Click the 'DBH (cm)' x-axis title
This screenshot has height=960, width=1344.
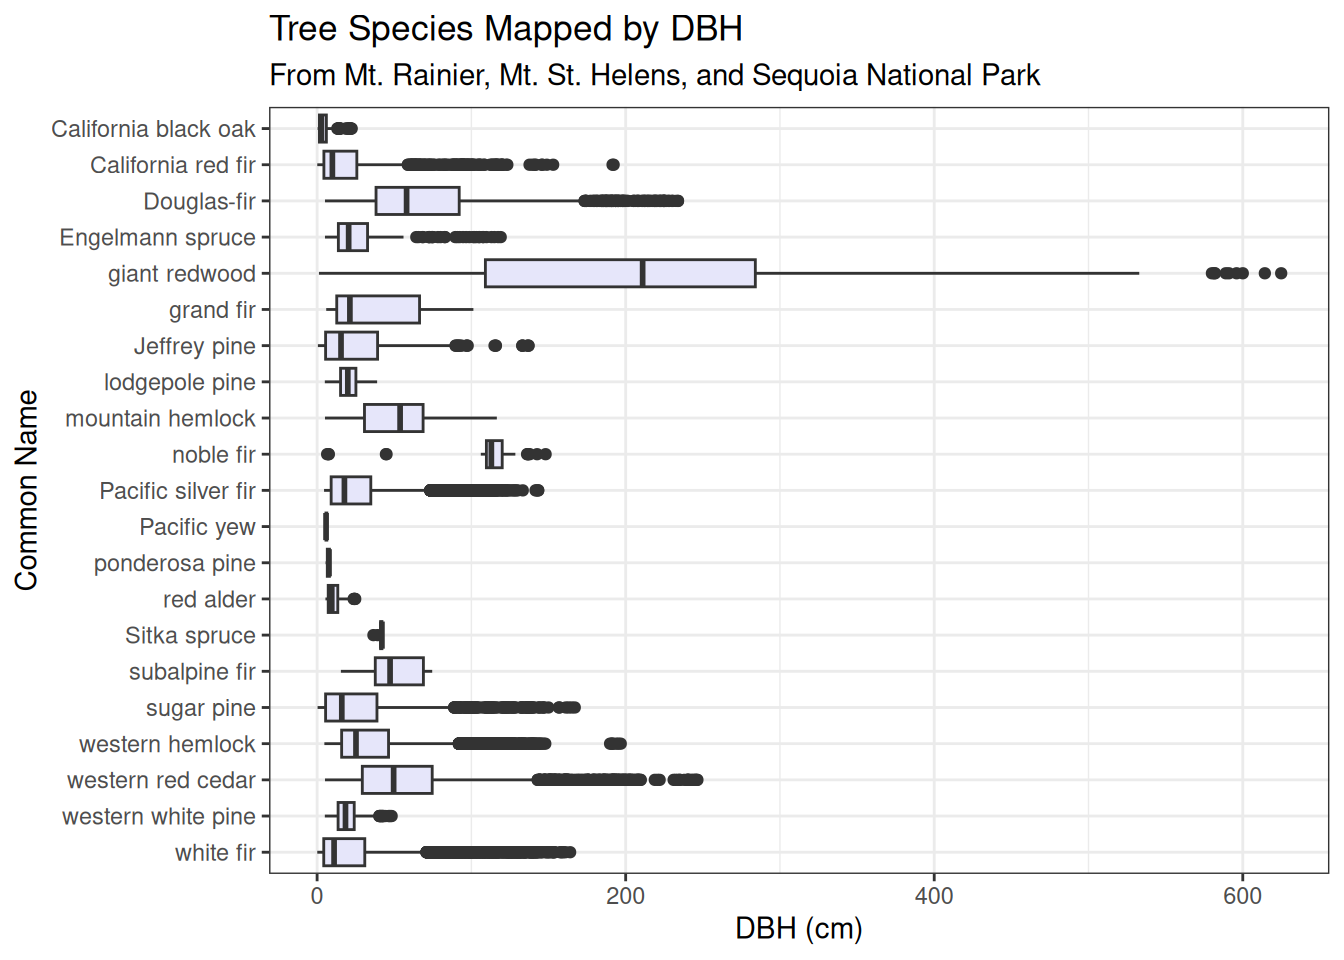(798, 928)
